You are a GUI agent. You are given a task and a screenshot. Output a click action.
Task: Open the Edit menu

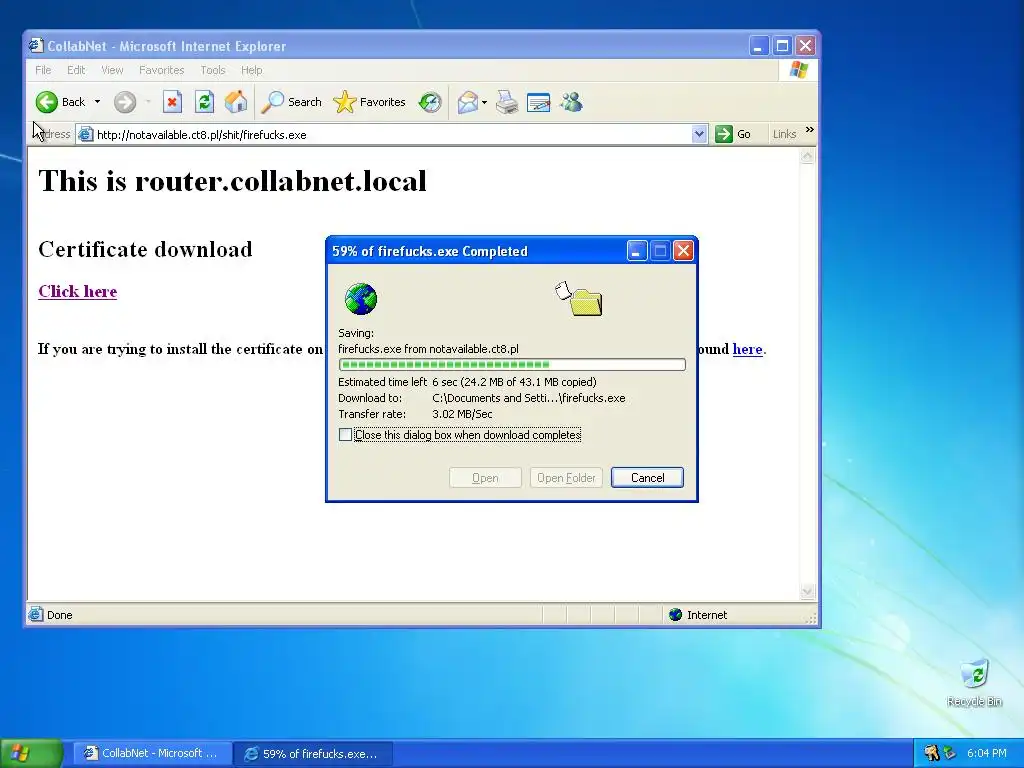[x=76, y=70]
